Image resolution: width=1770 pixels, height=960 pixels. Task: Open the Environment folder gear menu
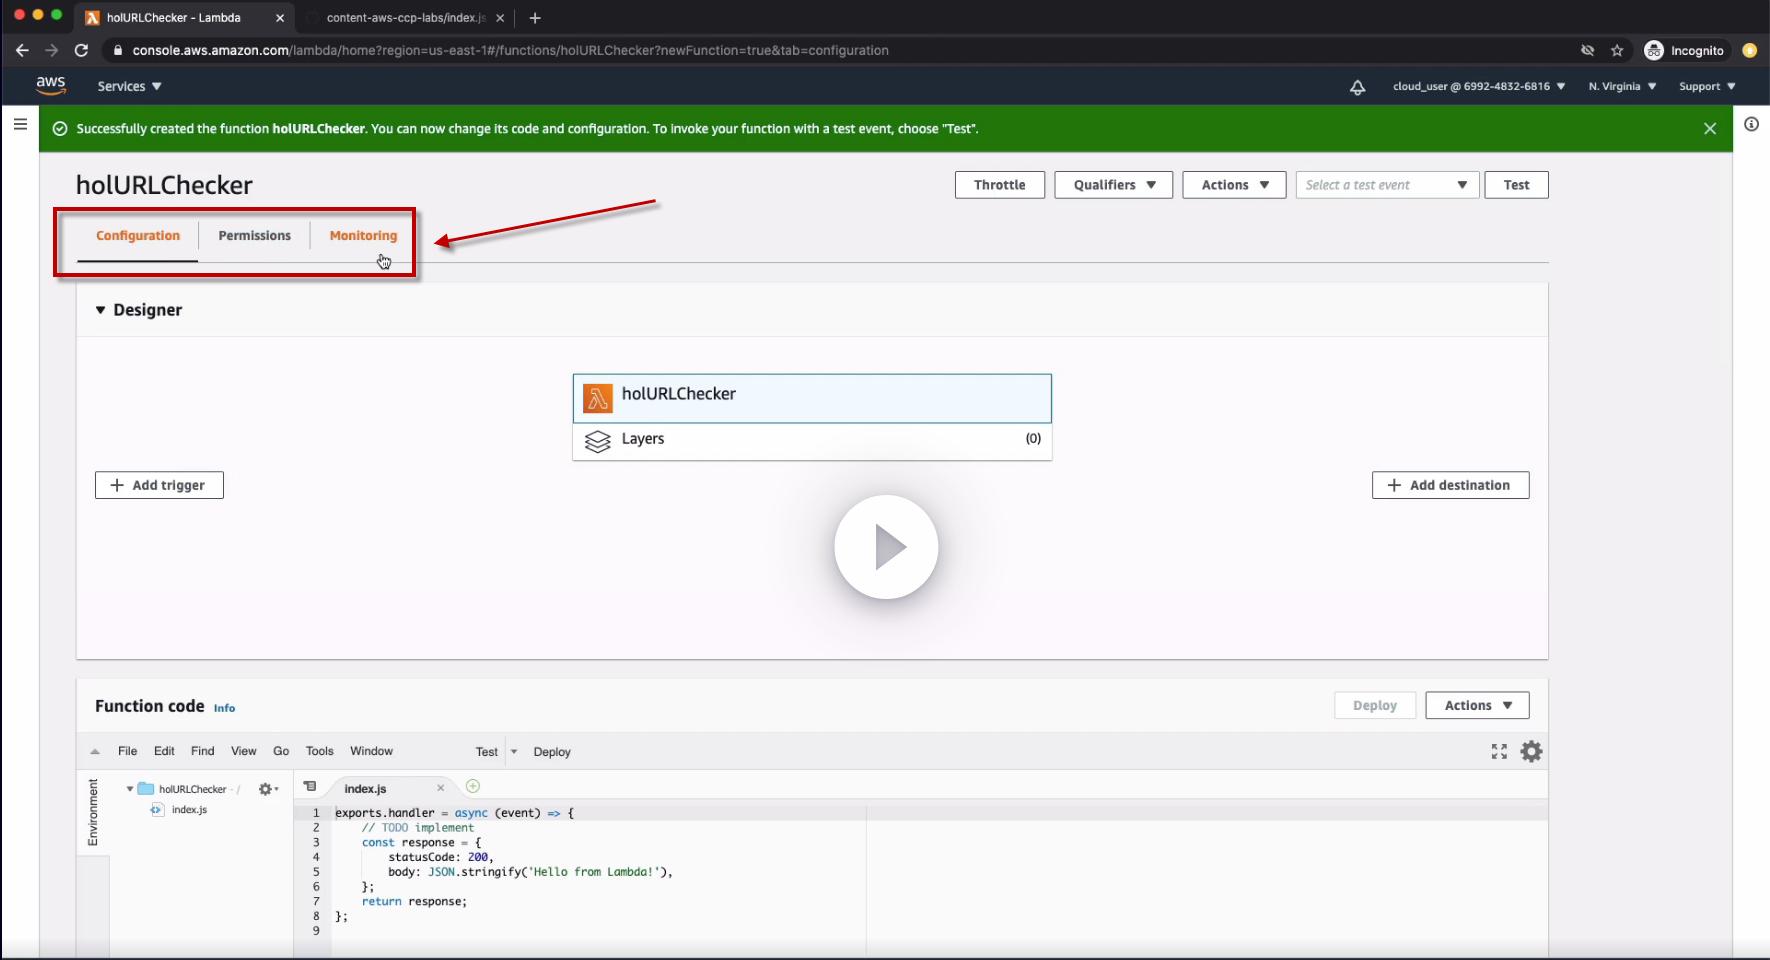coord(268,789)
